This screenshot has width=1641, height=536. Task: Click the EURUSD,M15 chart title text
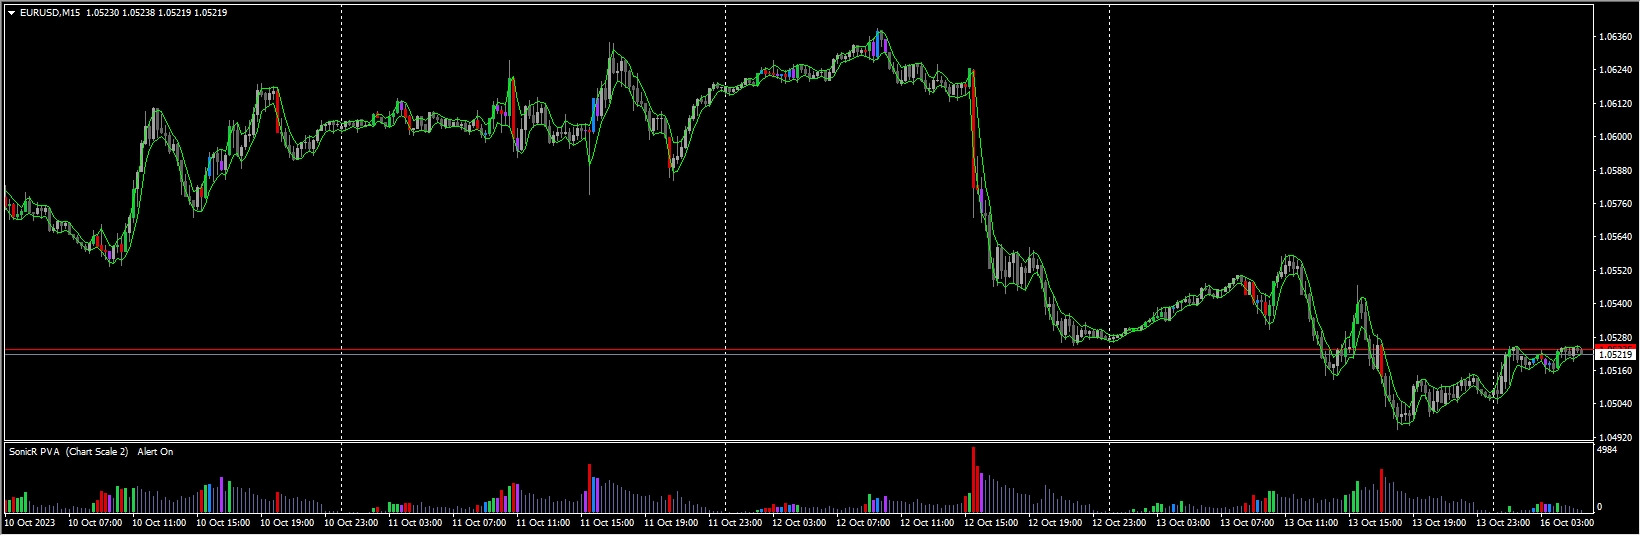(50, 13)
